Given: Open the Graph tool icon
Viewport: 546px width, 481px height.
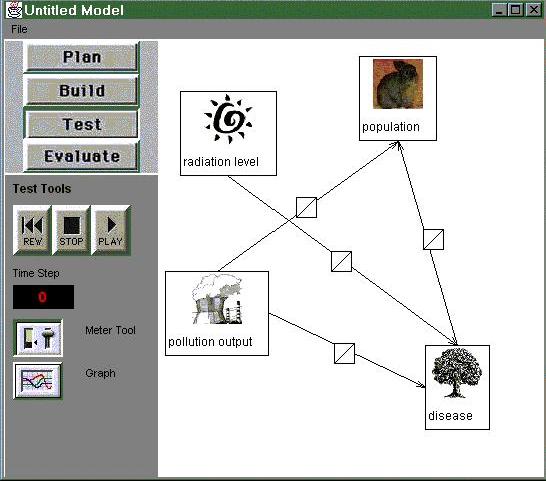Looking at the screenshot, I should (x=38, y=380).
